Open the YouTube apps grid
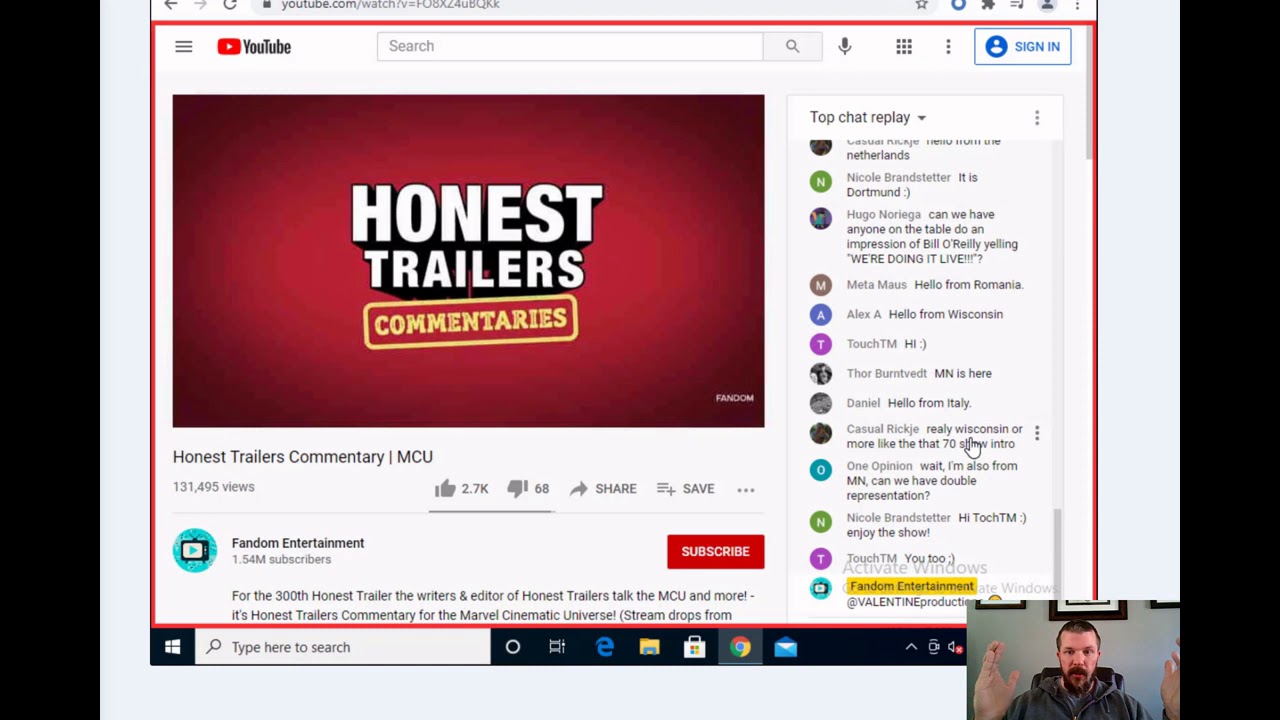This screenshot has width=1280, height=720. pos(904,47)
